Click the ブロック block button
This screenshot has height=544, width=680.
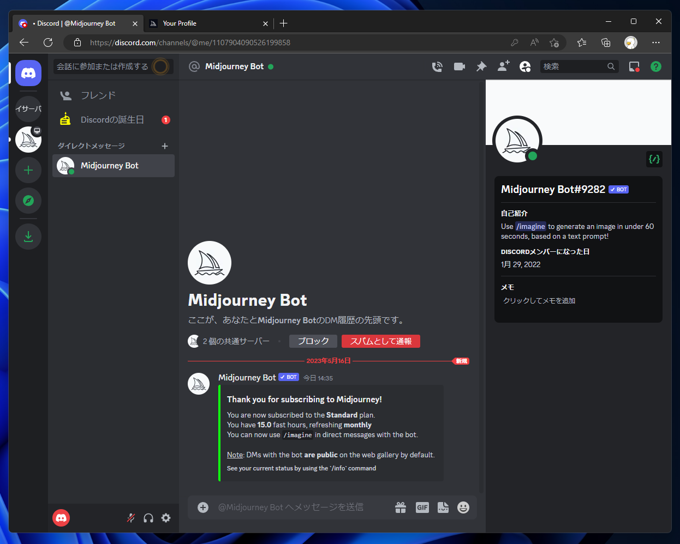coord(313,341)
